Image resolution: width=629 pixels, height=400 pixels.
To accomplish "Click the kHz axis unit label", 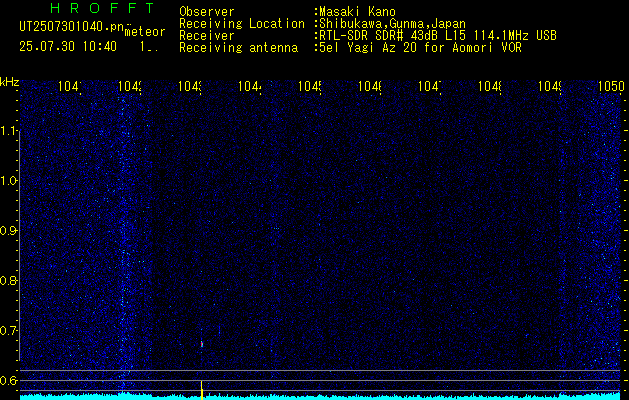I will [10, 82].
